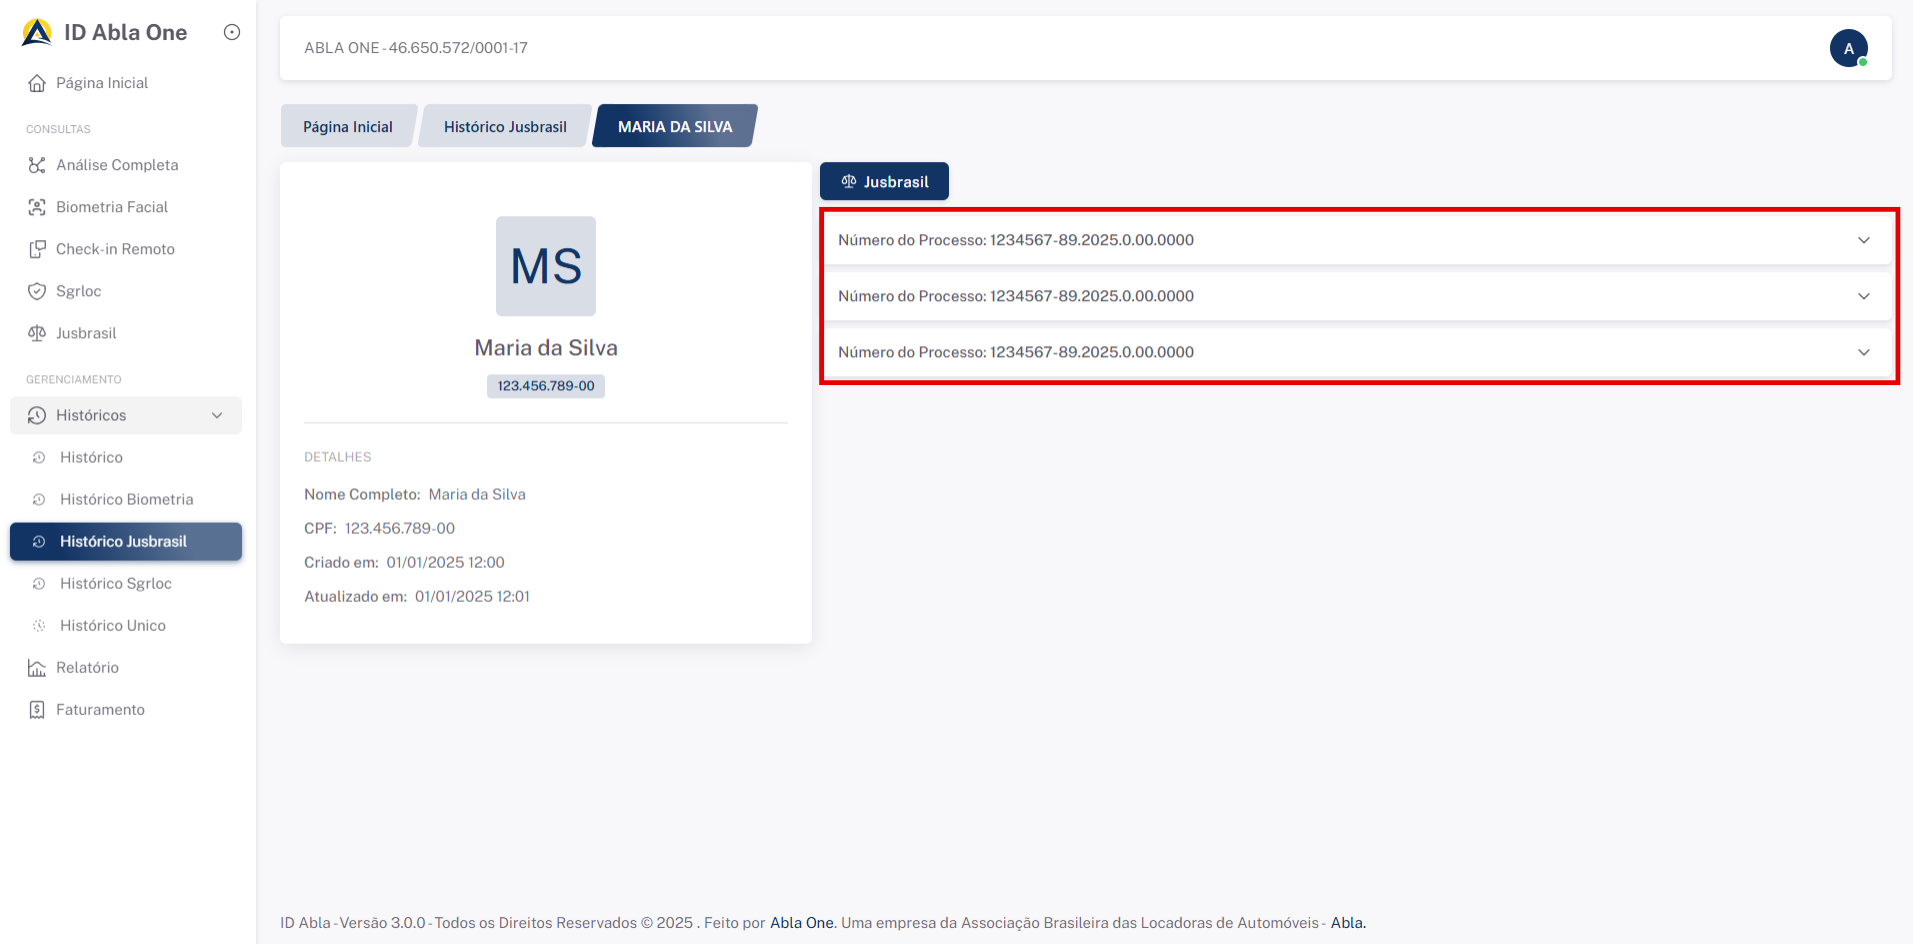Click the Check-in Remoto sidebar icon

pyautogui.click(x=37, y=249)
